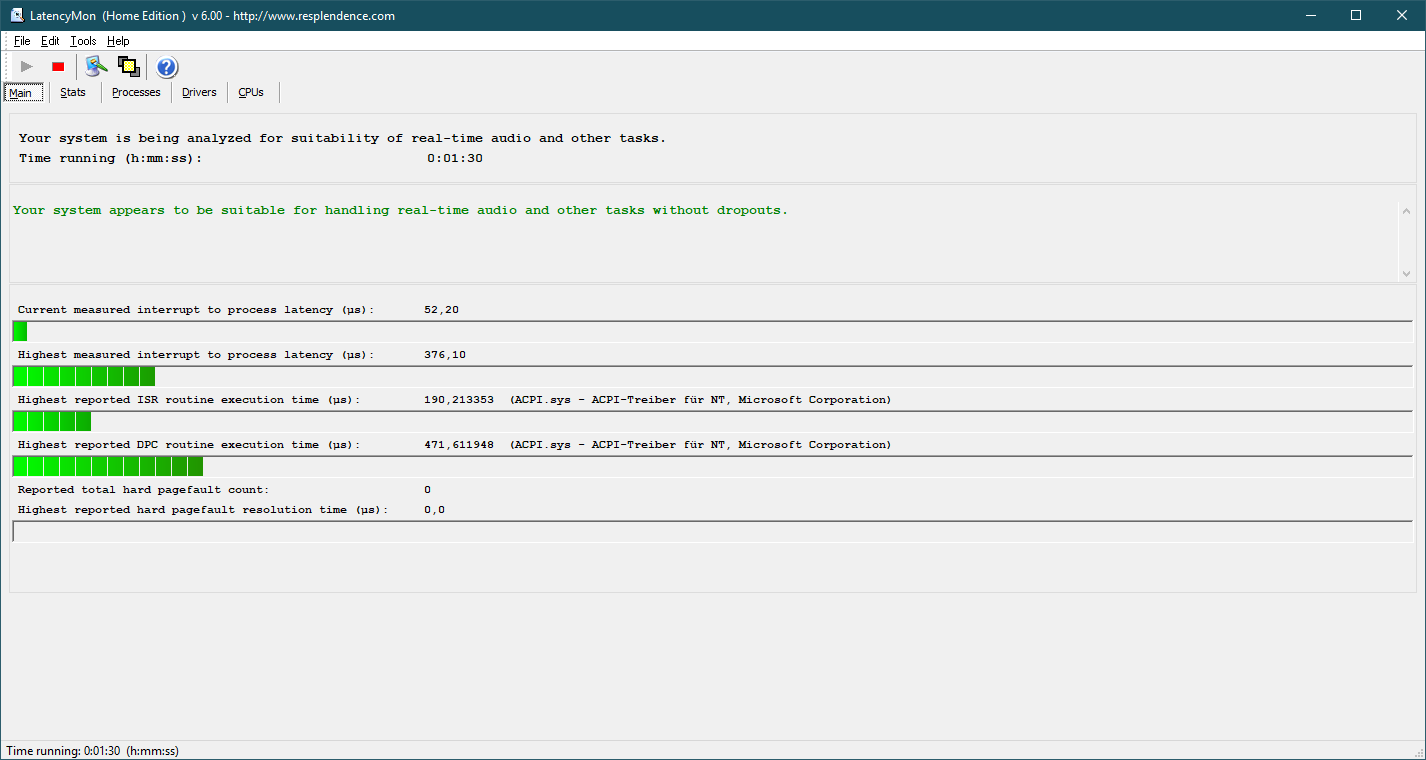Viewport: 1426px width, 760px height.
Task: Click the yellow overlapping windows toolbar icon
Action: coord(128,67)
